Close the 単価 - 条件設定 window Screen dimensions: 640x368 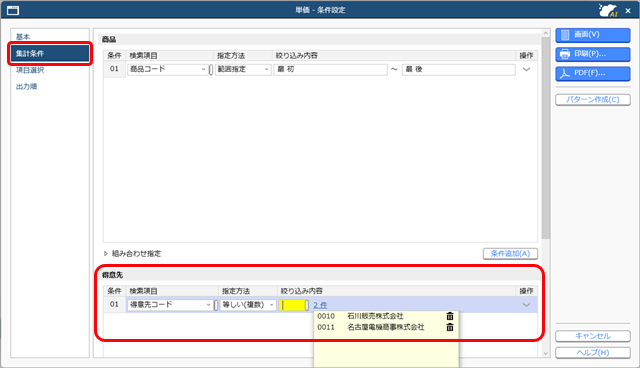pos(628,11)
